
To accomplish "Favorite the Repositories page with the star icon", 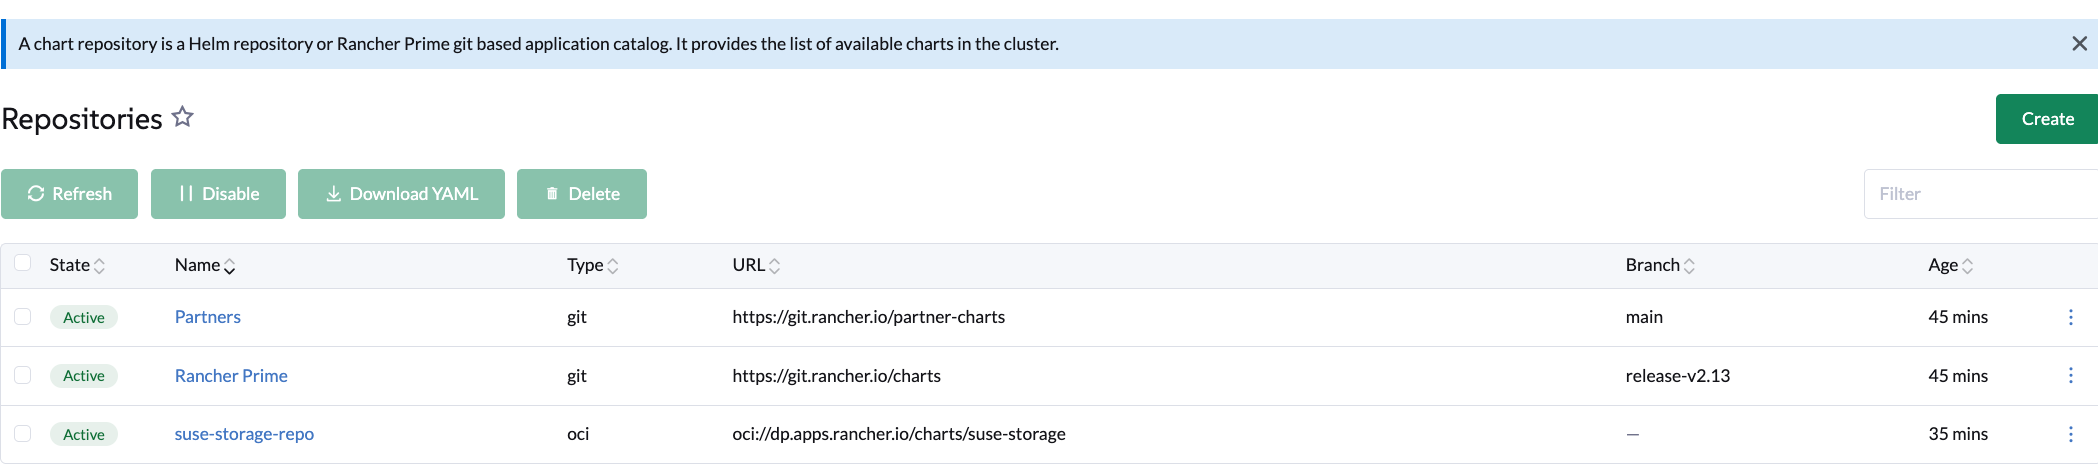I will click(182, 117).
